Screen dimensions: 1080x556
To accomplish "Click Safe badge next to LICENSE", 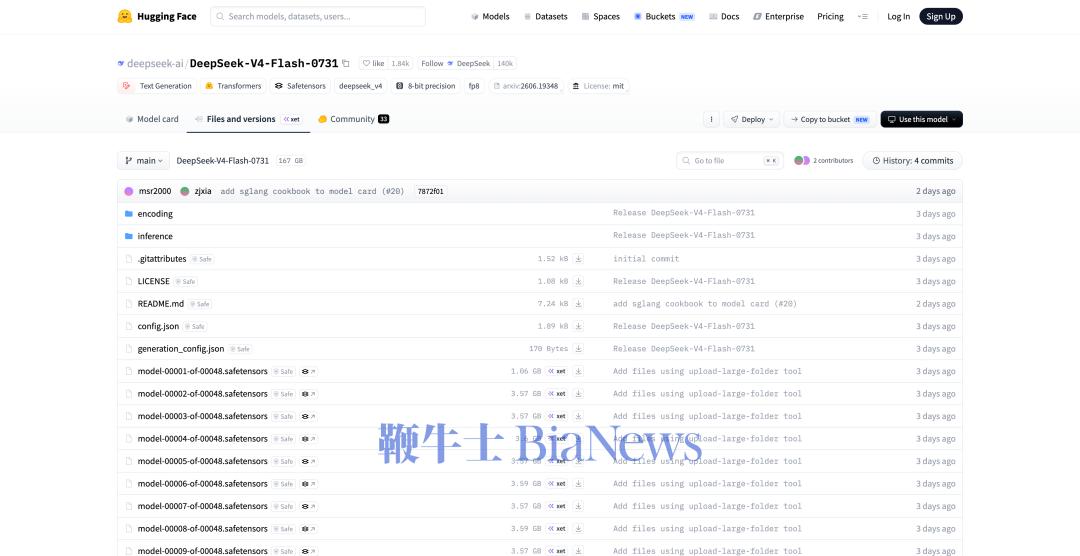I will coord(185,281).
